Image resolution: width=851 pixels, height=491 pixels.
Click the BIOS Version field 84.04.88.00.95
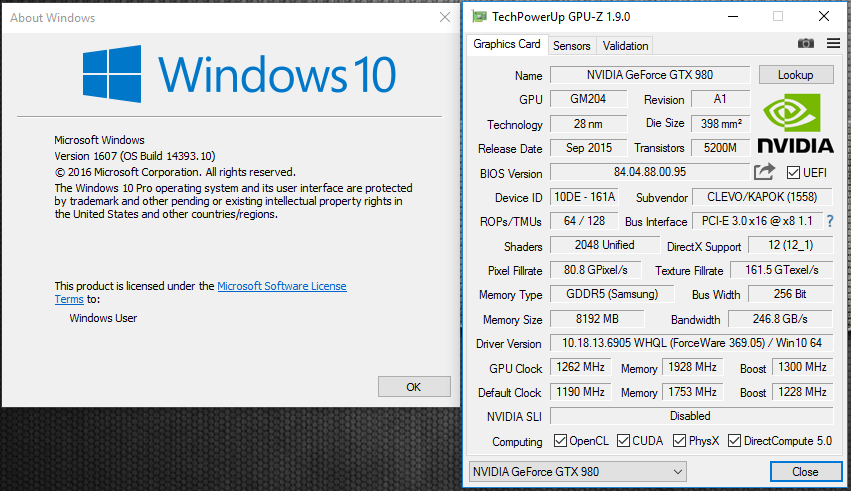[x=650, y=172]
